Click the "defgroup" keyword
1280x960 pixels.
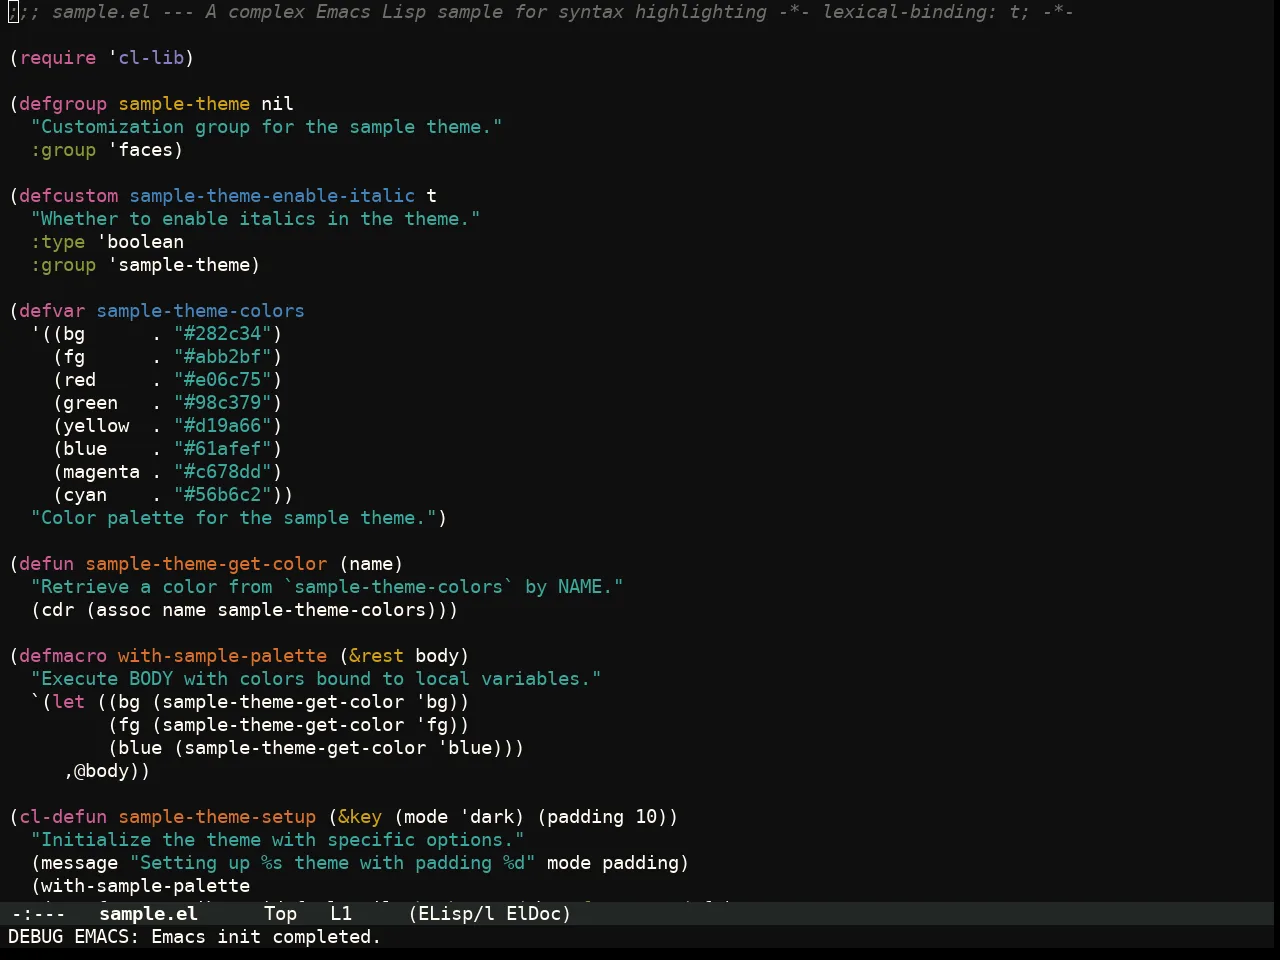63,104
